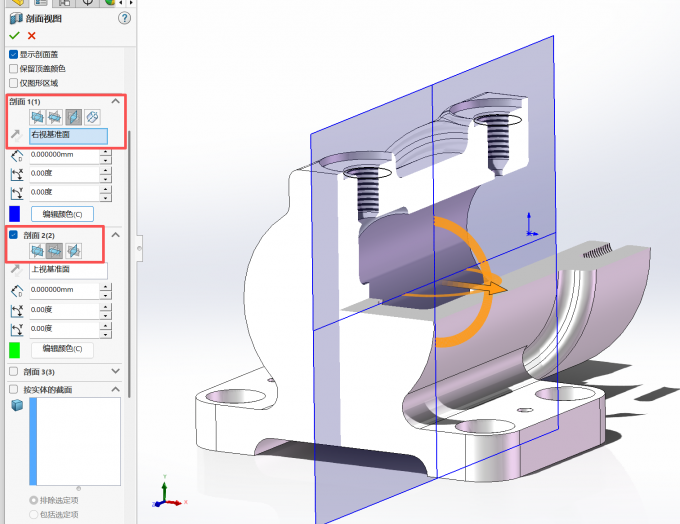
Task: Click Y rotation icon in 剖面 2
Action: [x=16, y=330]
